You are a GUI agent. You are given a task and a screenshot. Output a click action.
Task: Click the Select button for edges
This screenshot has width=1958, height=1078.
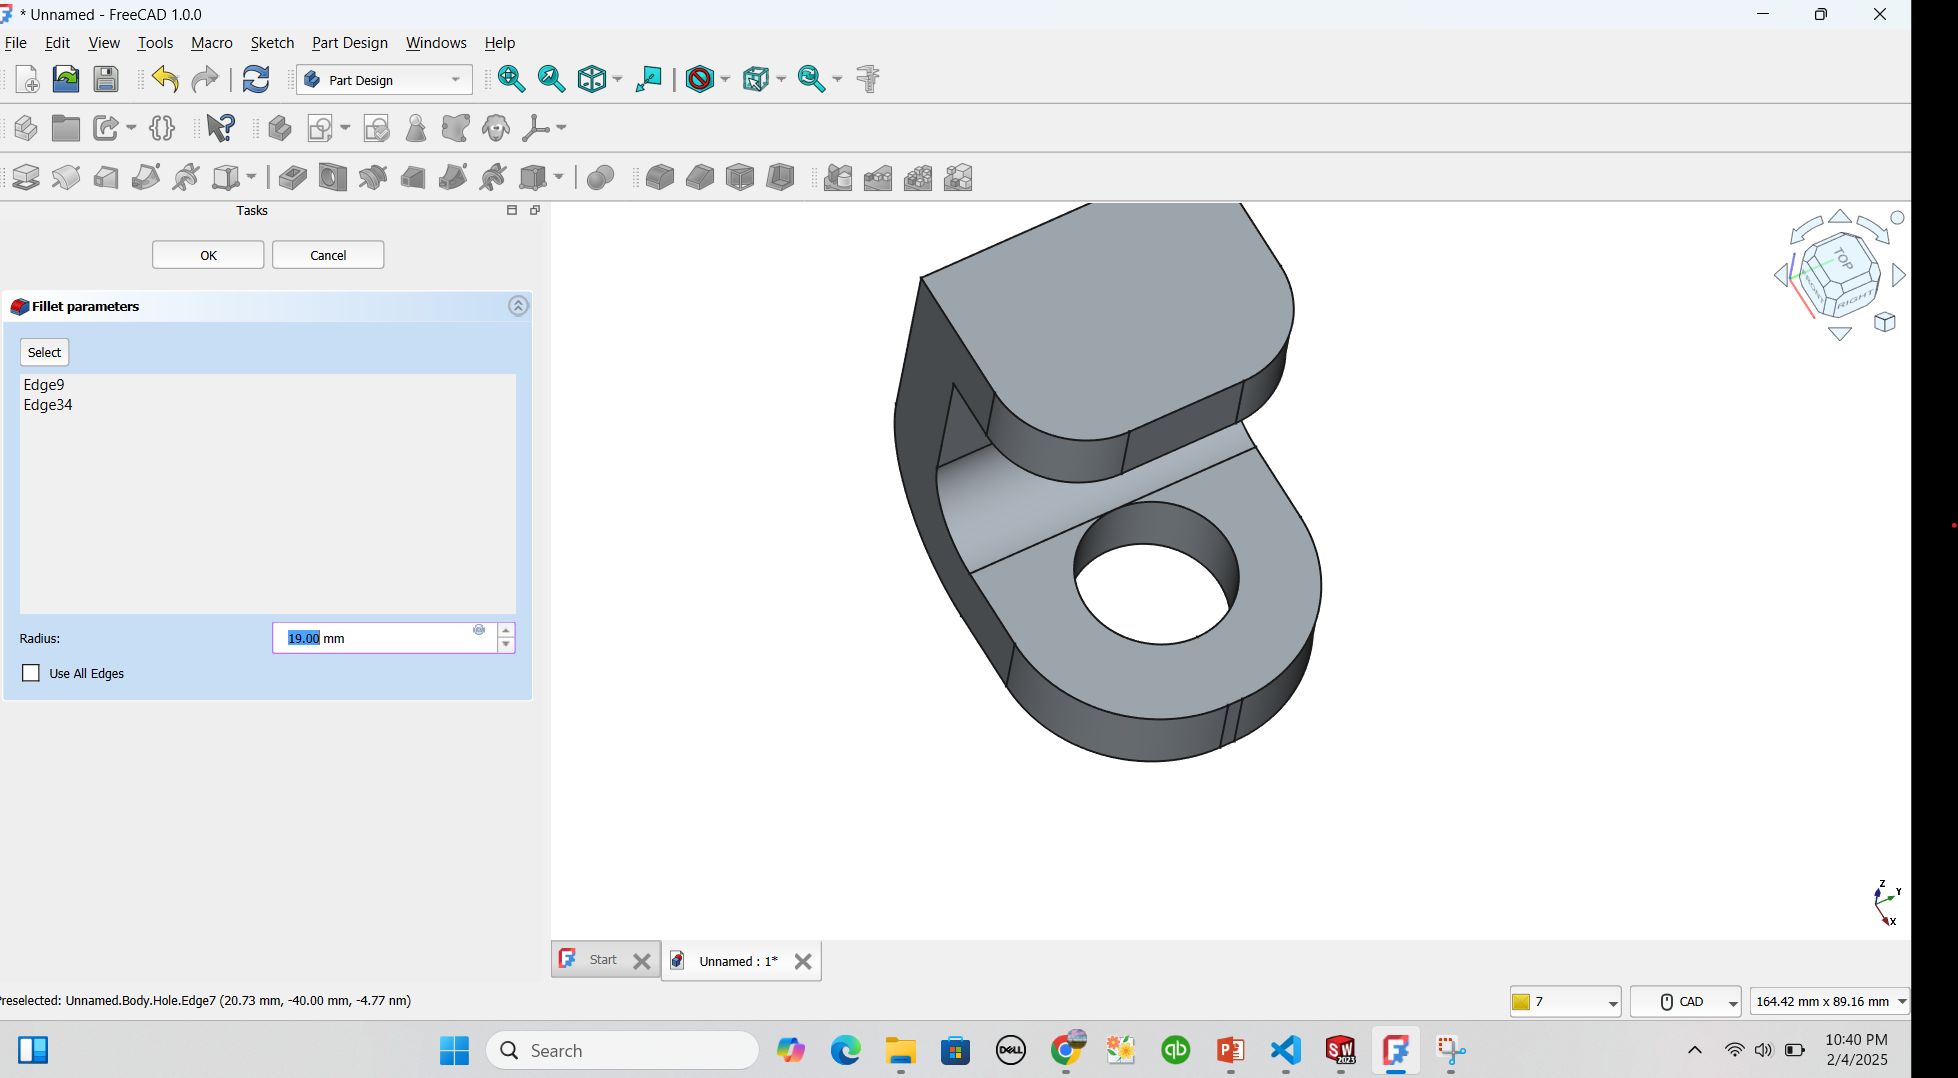click(44, 352)
